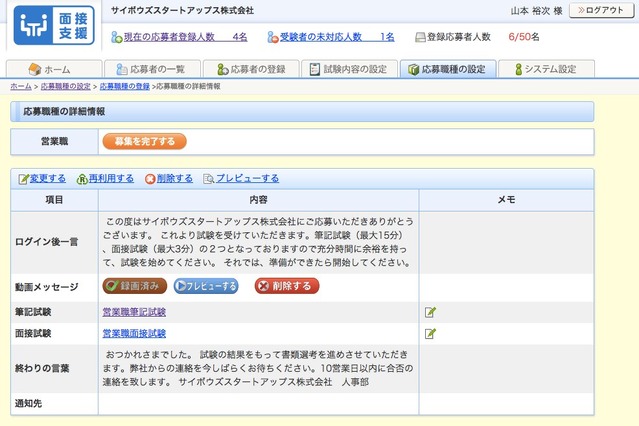The height and width of the screenshot is (426, 639).
Task: Open the 応募者の一覧 tab
Action: pos(152,69)
